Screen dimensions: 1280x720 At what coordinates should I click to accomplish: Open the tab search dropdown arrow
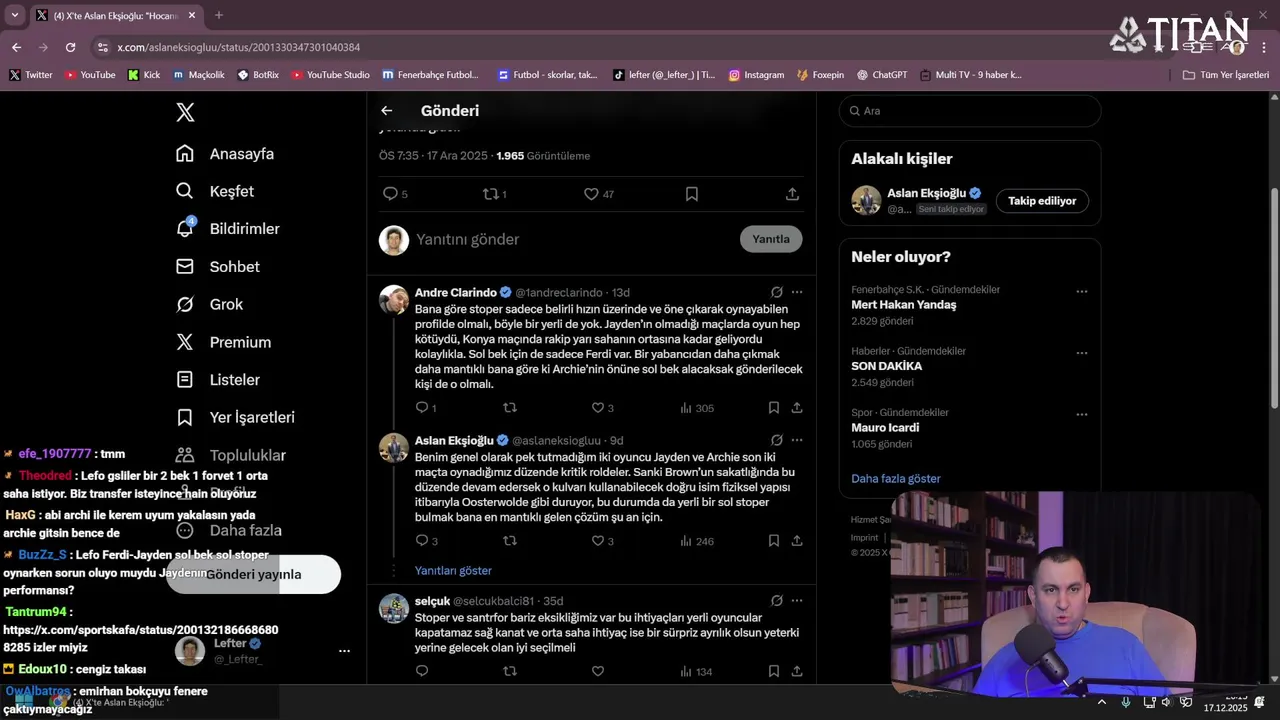(14, 15)
